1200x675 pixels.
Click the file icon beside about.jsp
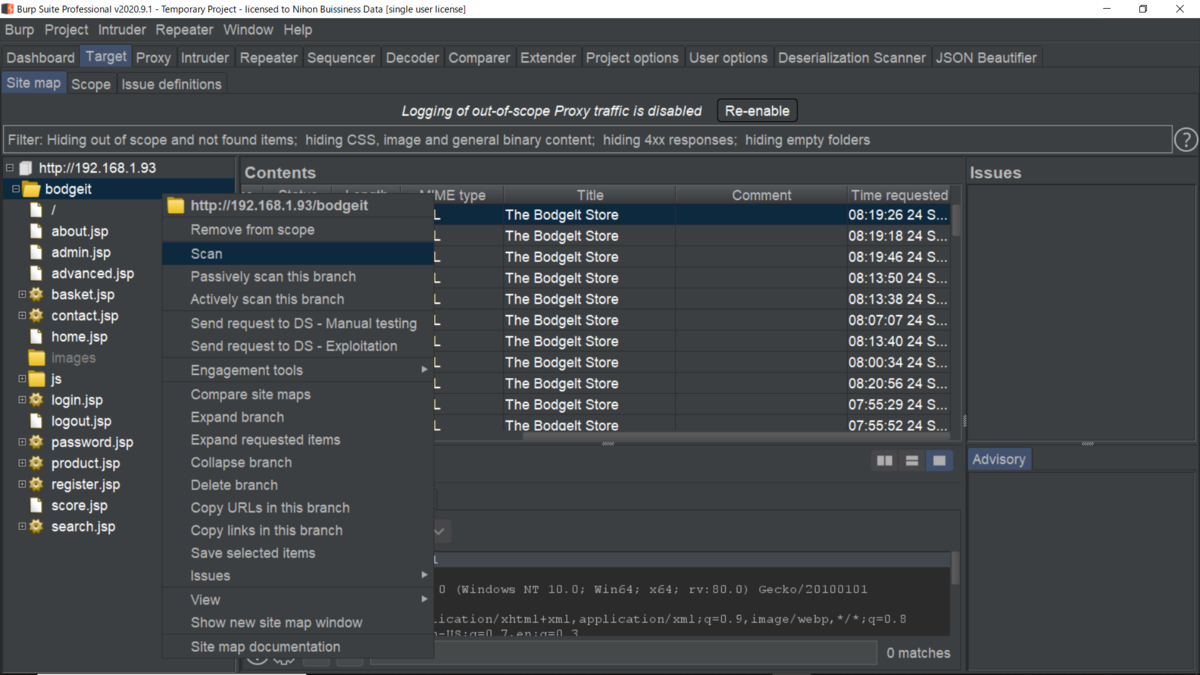click(x=36, y=231)
